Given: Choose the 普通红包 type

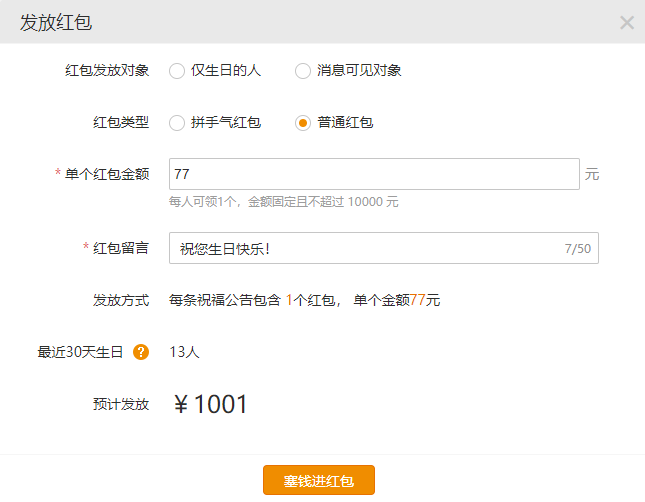Looking at the screenshot, I should [303, 123].
